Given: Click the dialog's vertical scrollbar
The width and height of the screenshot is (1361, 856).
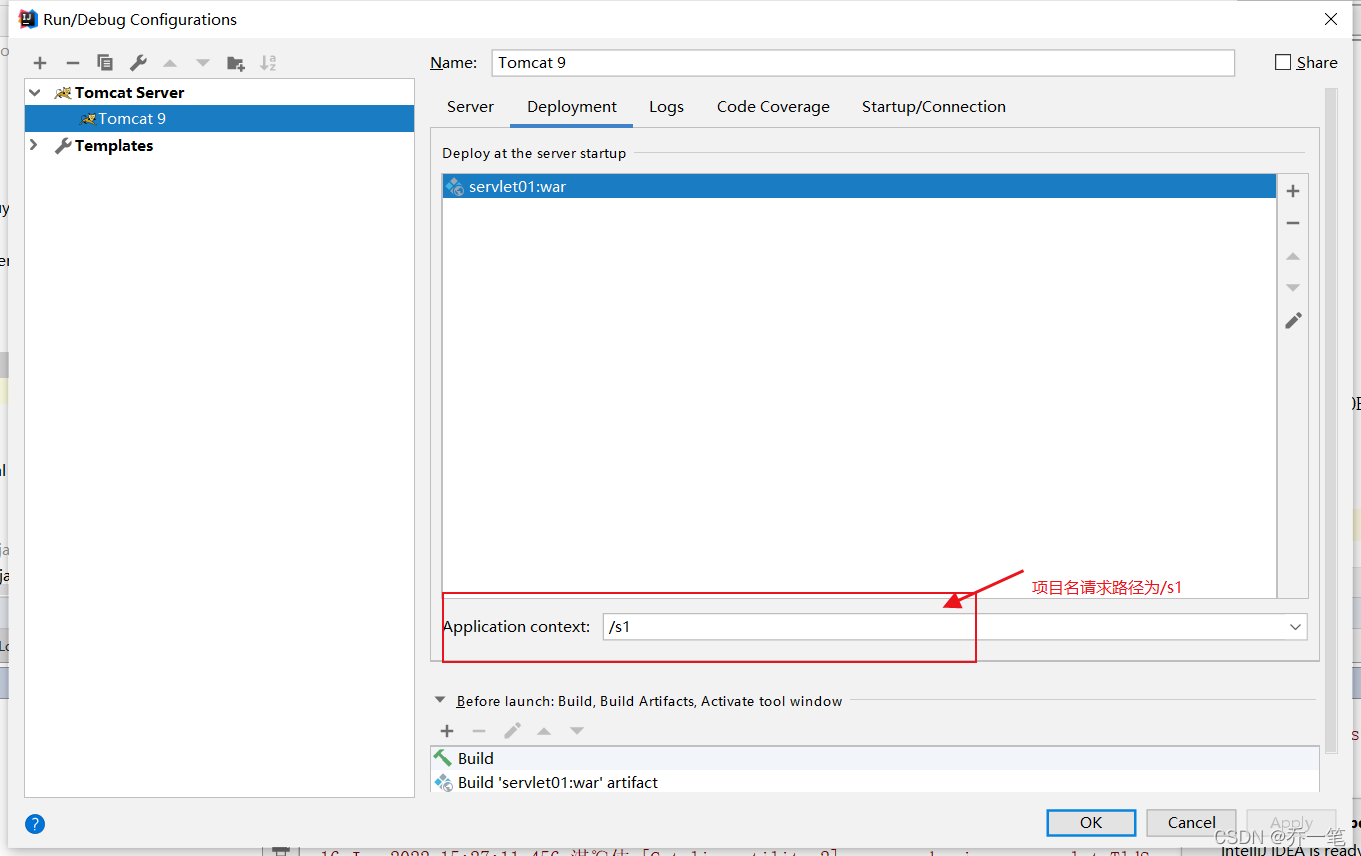Looking at the screenshot, I should 1330,420.
